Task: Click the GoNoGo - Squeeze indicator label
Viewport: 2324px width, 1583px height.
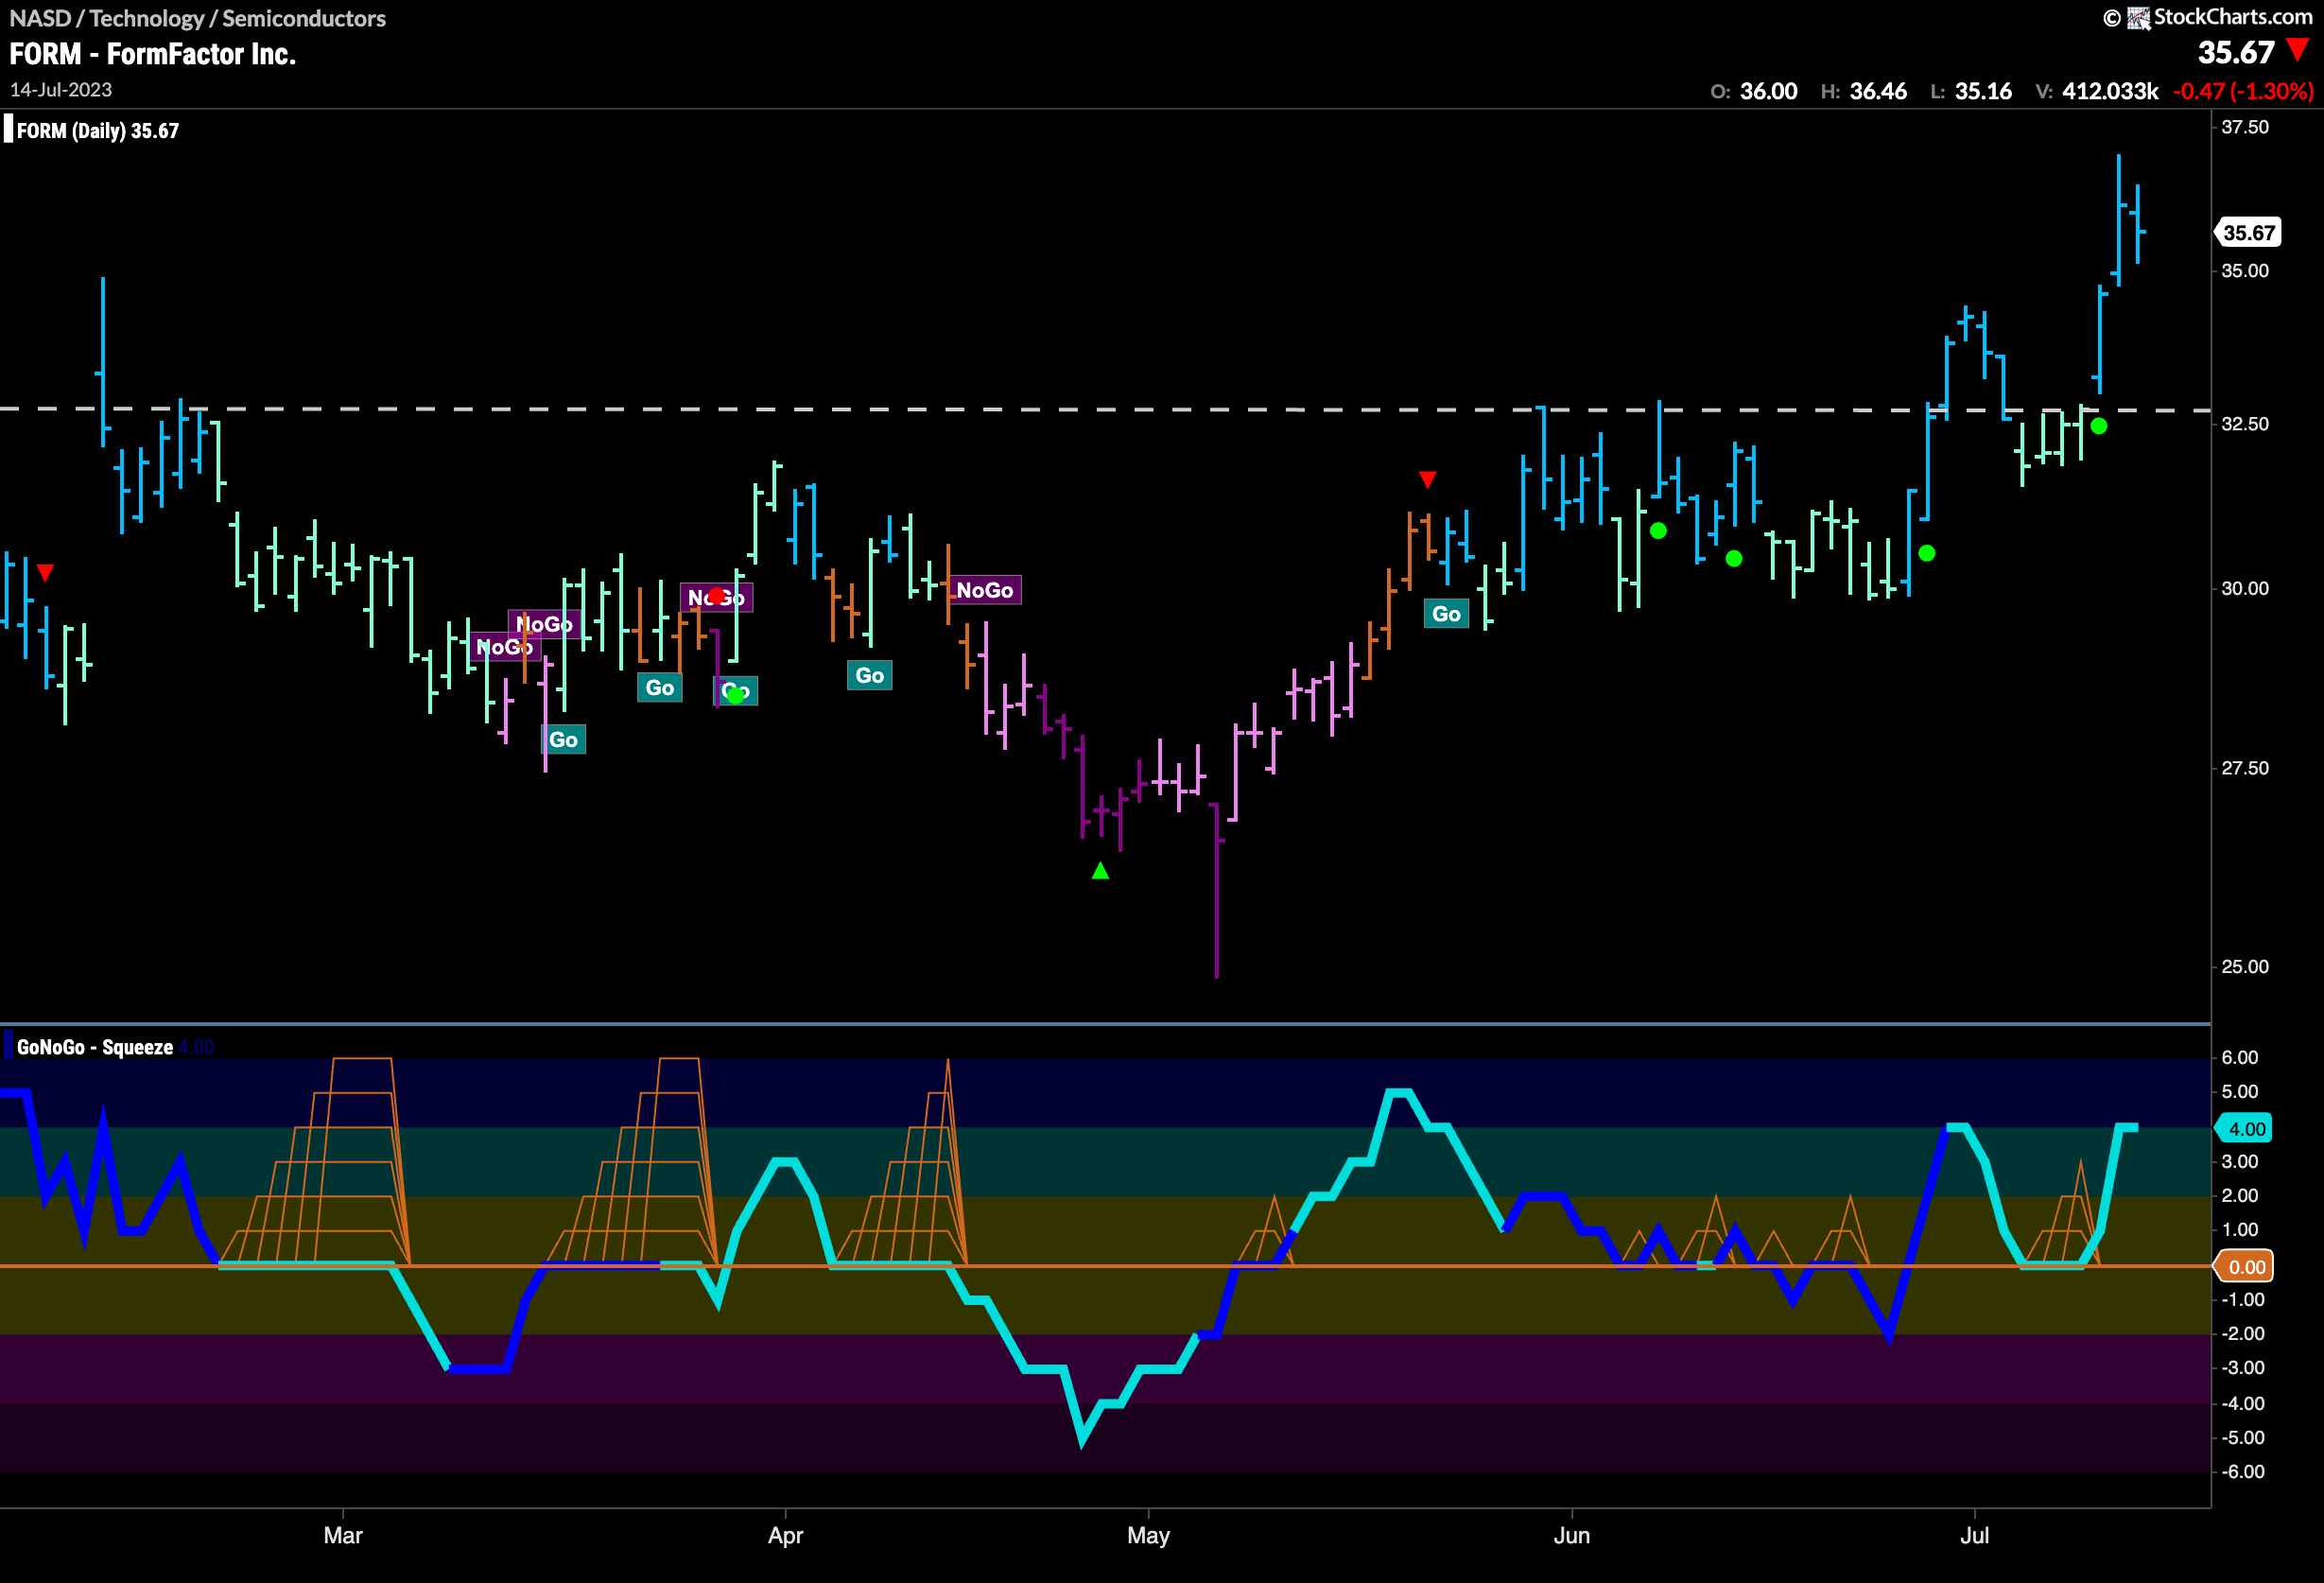Action: pyautogui.click(x=95, y=1047)
